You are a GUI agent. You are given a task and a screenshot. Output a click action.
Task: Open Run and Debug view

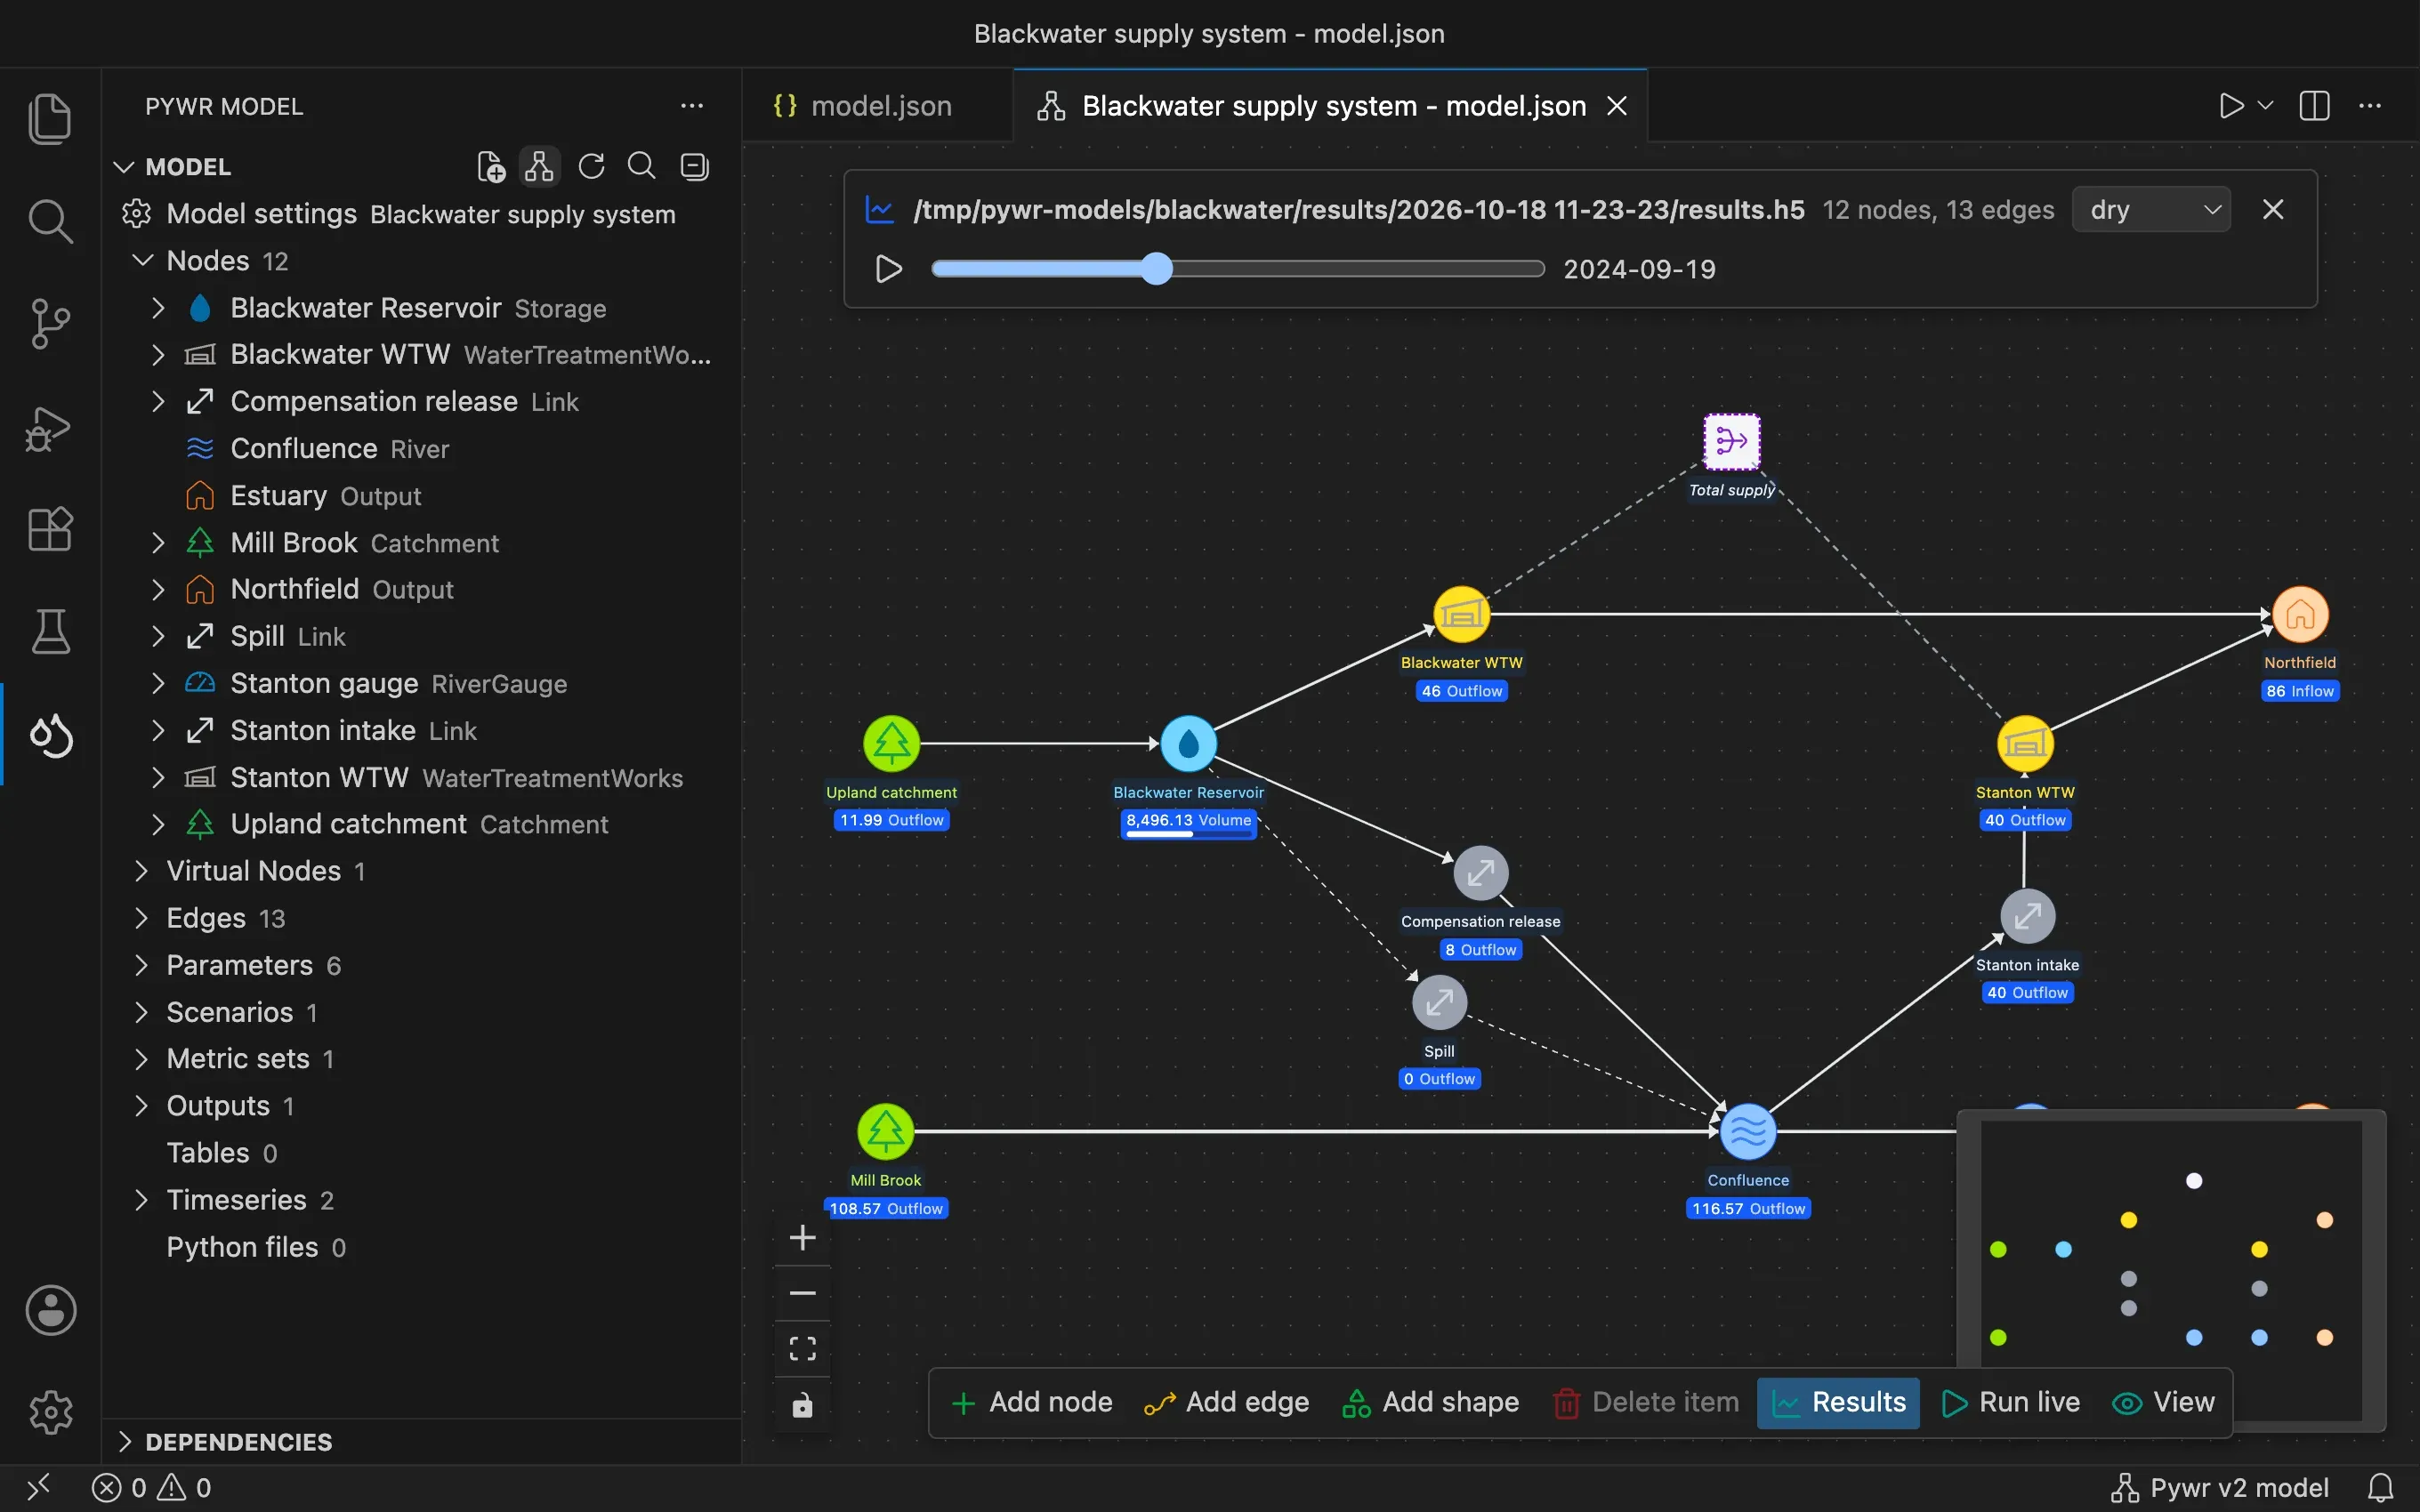click(x=50, y=428)
